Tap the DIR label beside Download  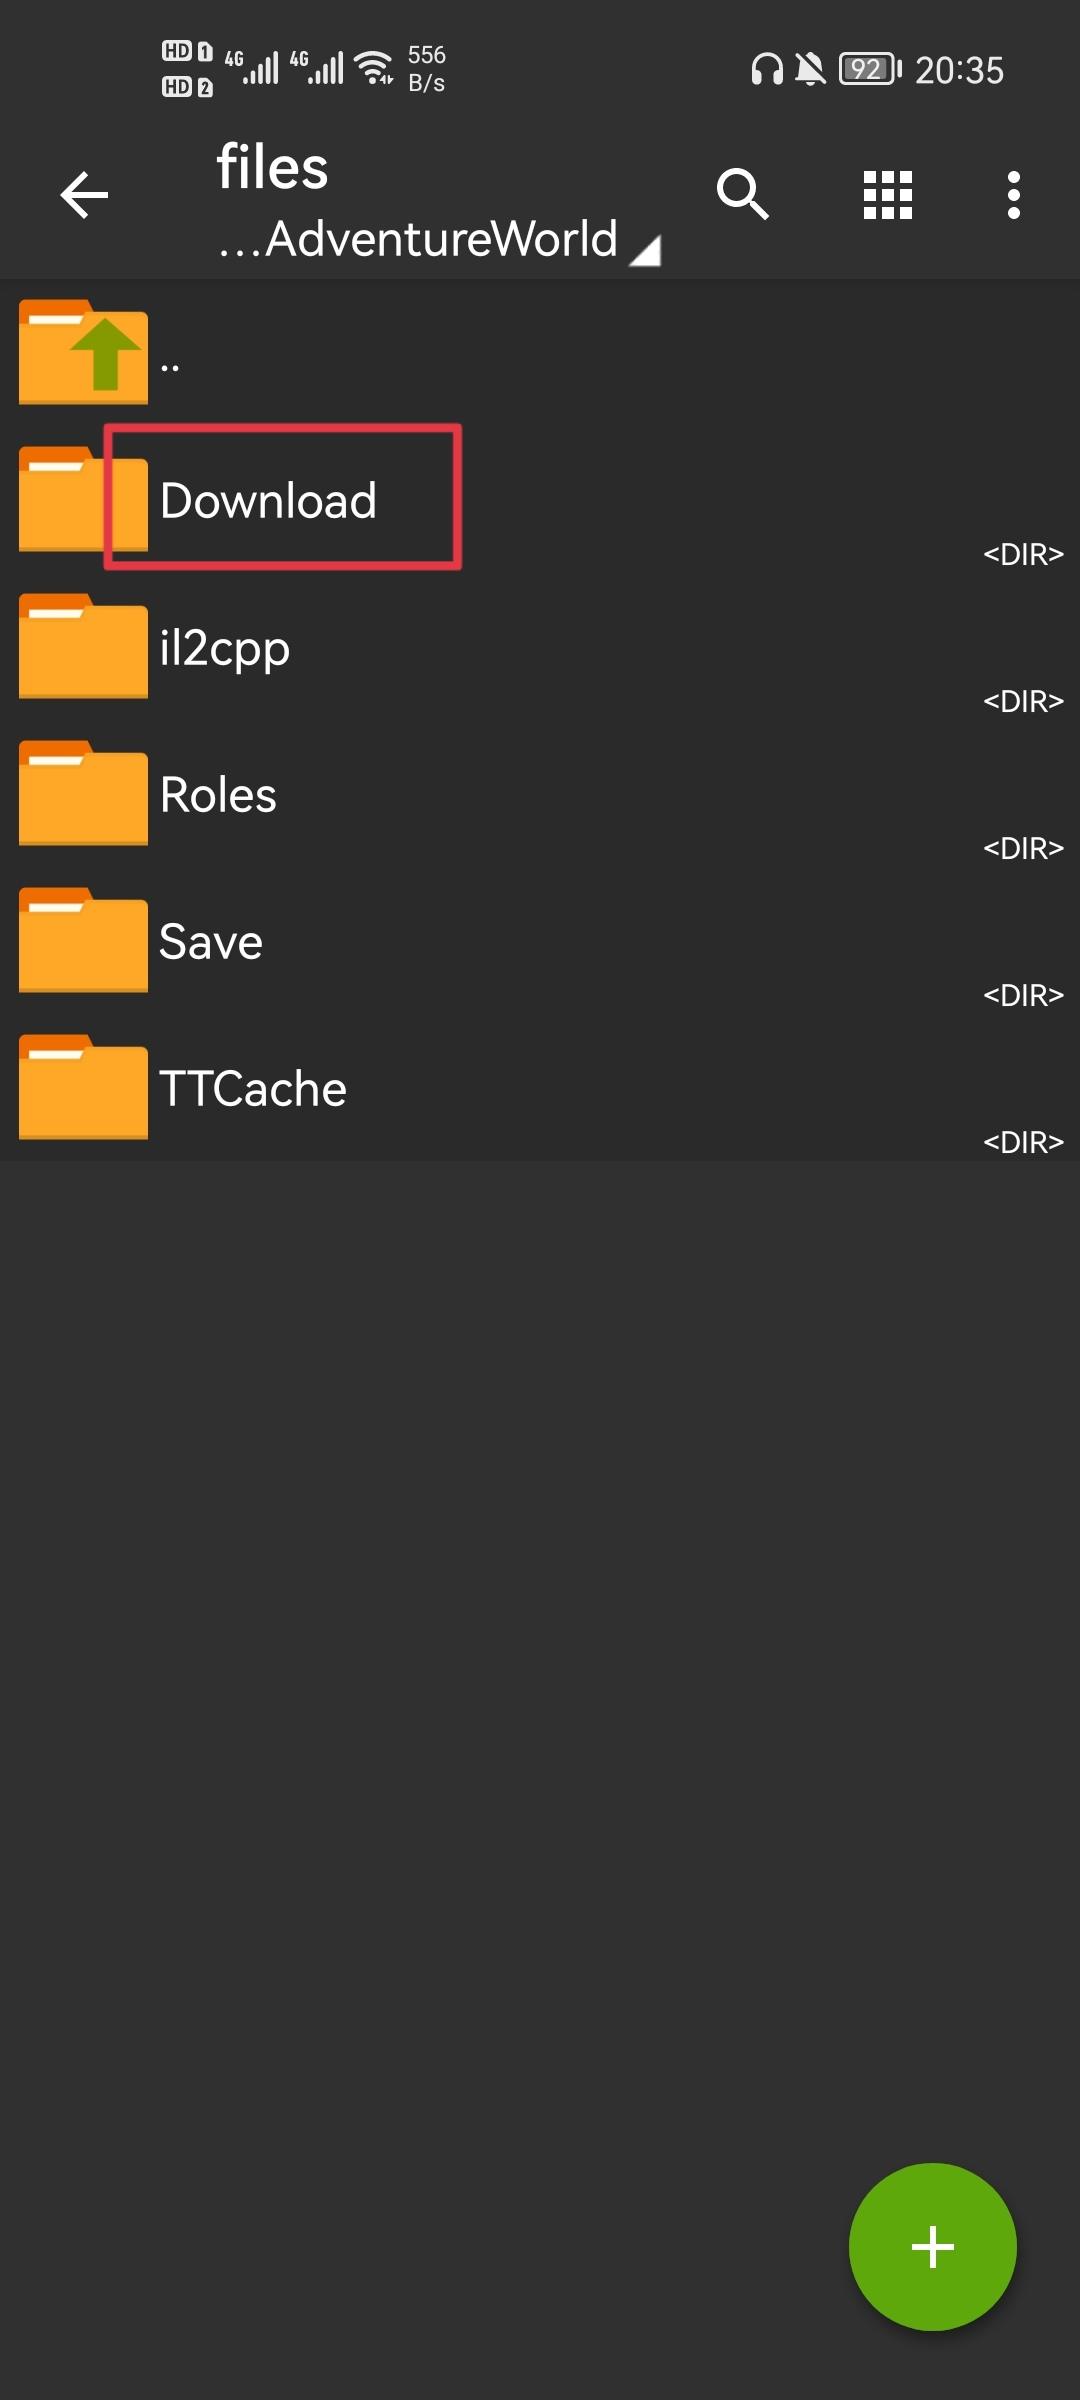point(1022,554)
